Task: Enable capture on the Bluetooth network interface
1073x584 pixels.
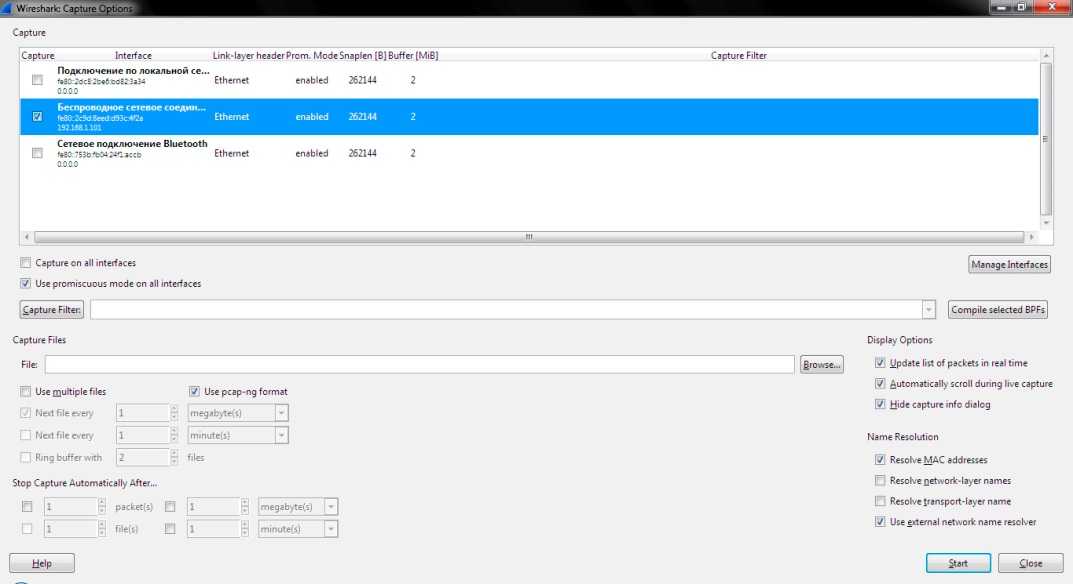Action: [x=37, y=154]
